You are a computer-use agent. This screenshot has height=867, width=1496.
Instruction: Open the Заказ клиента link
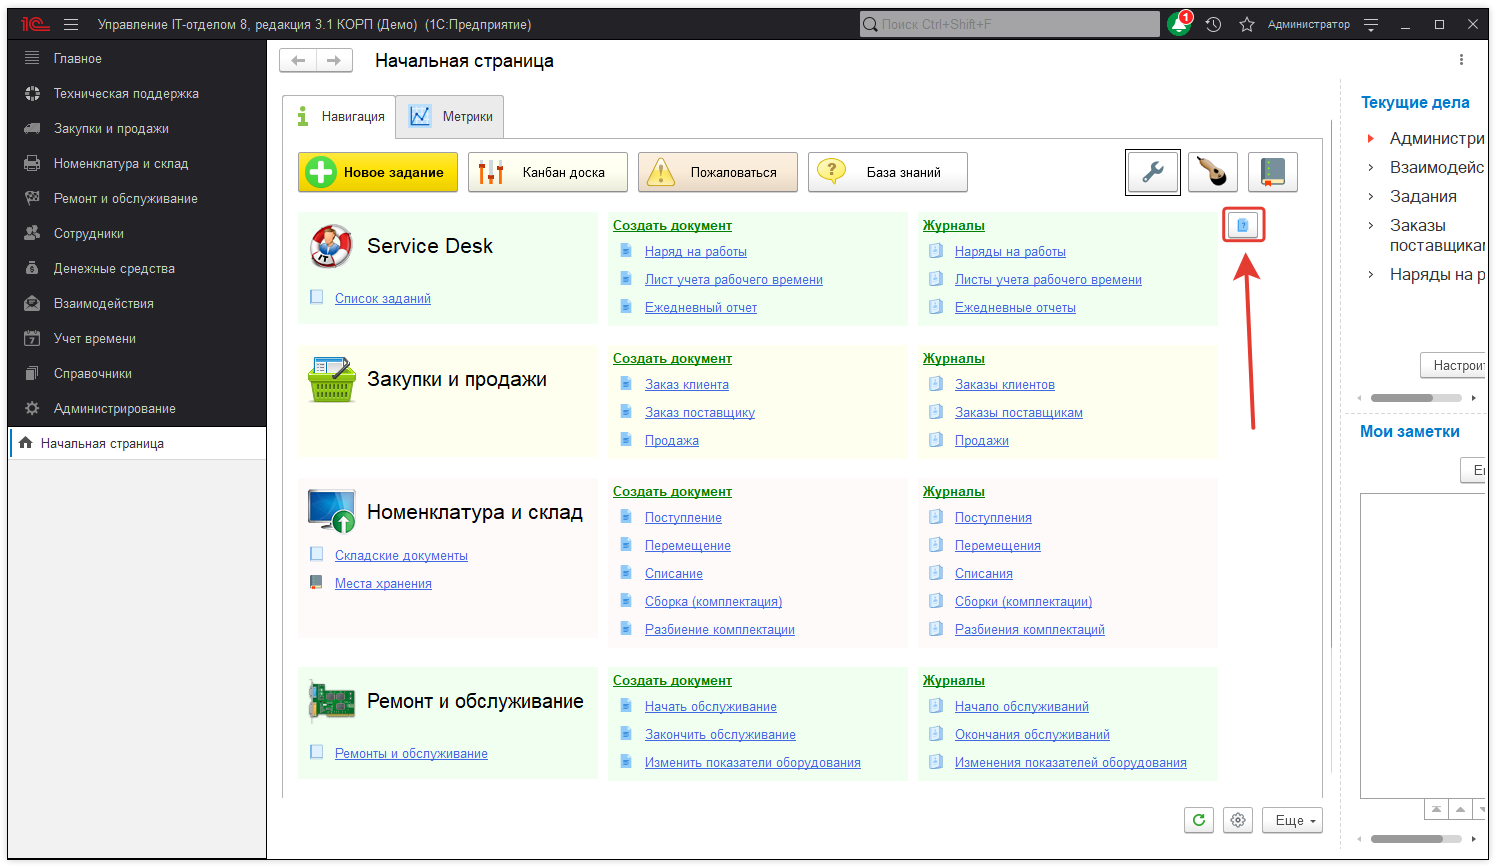(687, 384)
